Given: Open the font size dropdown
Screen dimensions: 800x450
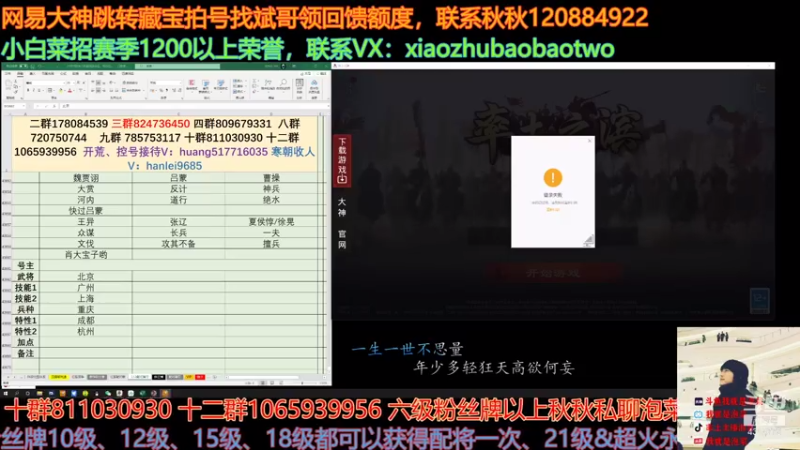Looking at the screenshot, I should tap(74, 83).
